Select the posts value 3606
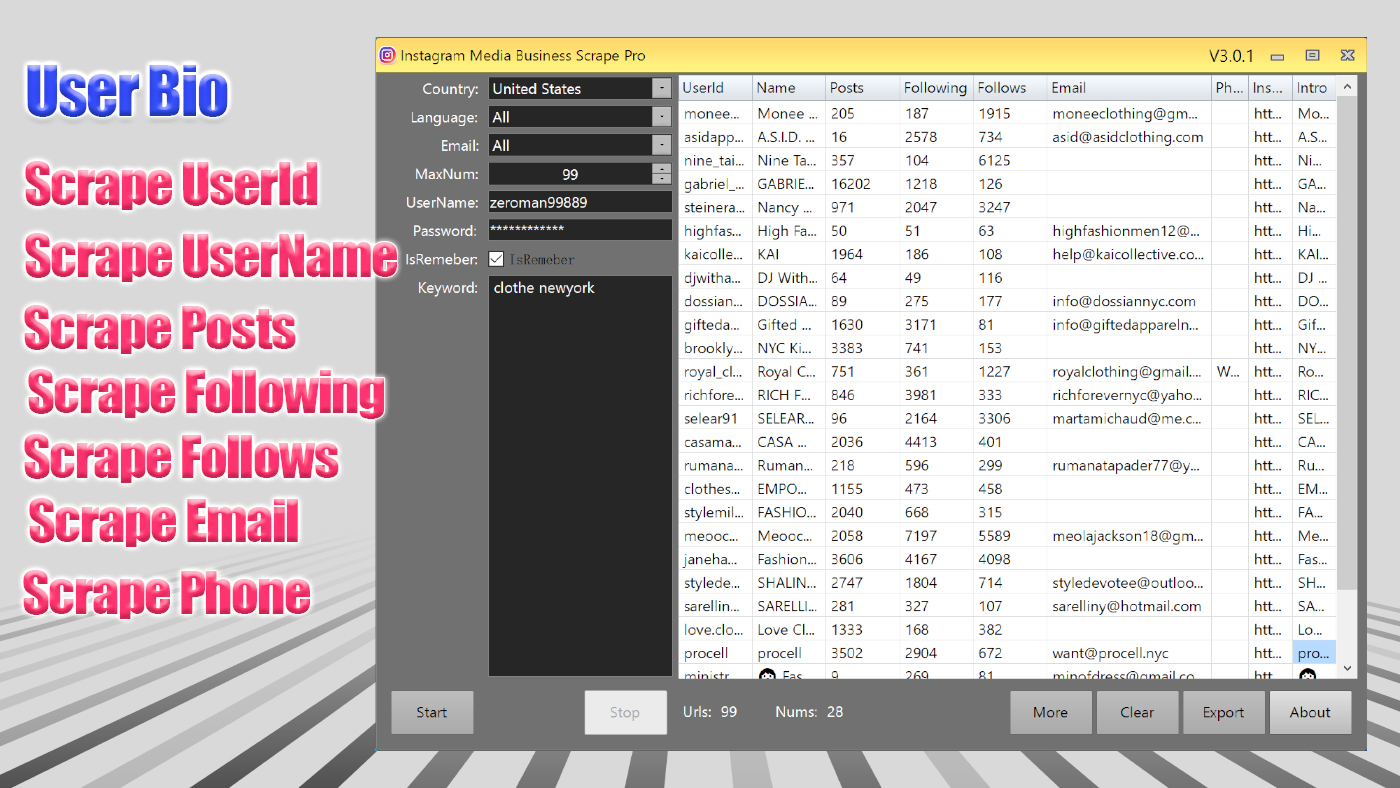Screen dimensions: 1400x788 pos(863,559)
